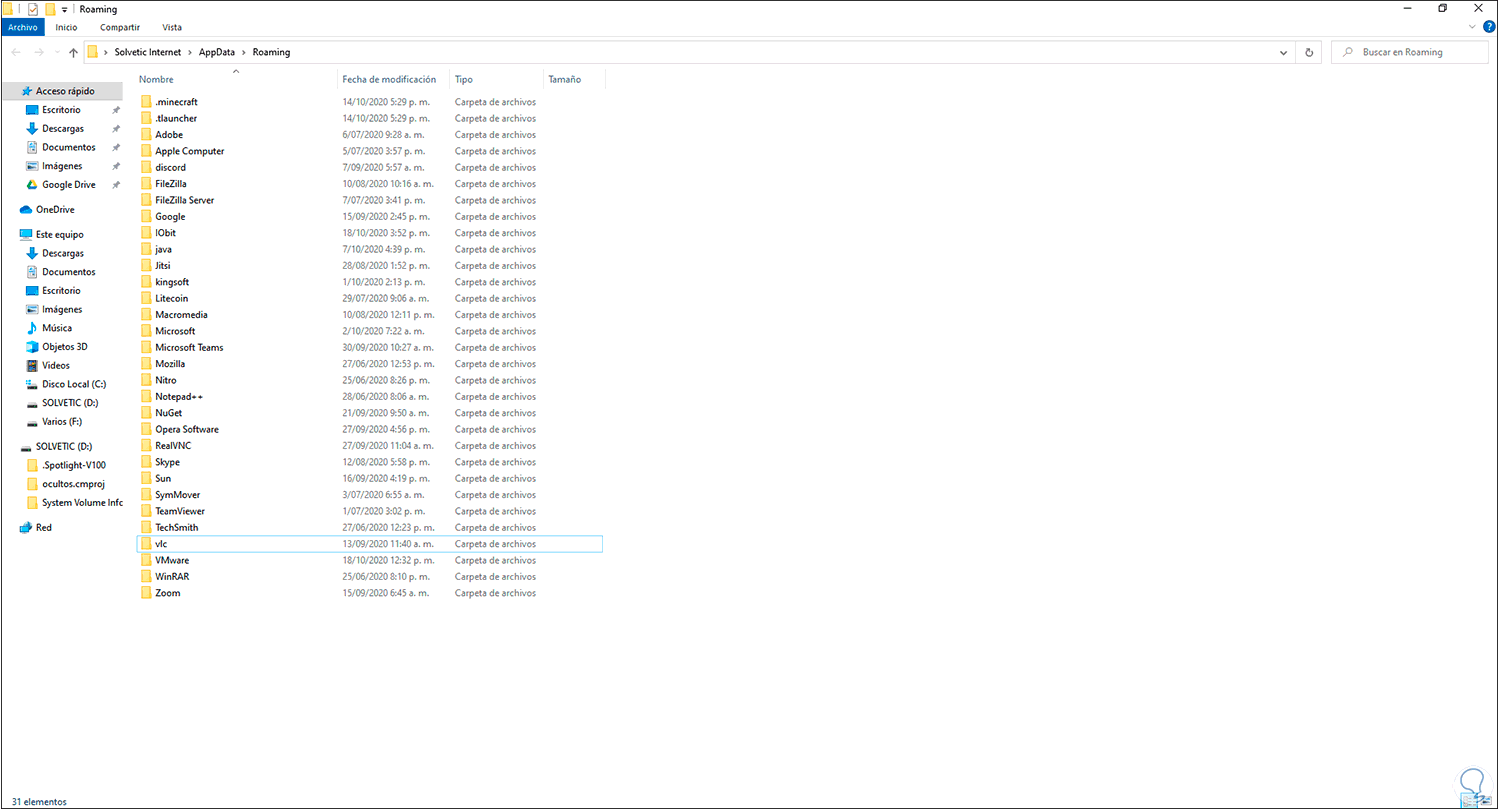Click the Red network icon

click(26, 527)
